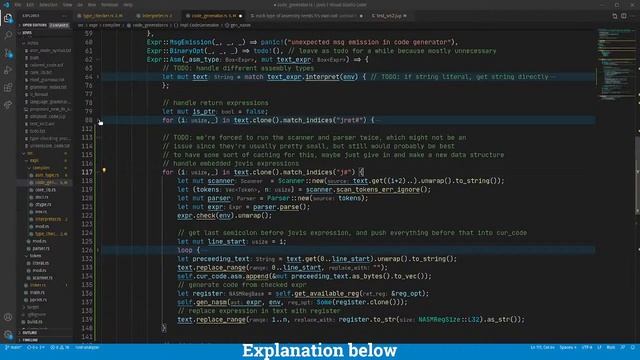
Task: Click line number 117 in the gutter
Action: point(87,172)
